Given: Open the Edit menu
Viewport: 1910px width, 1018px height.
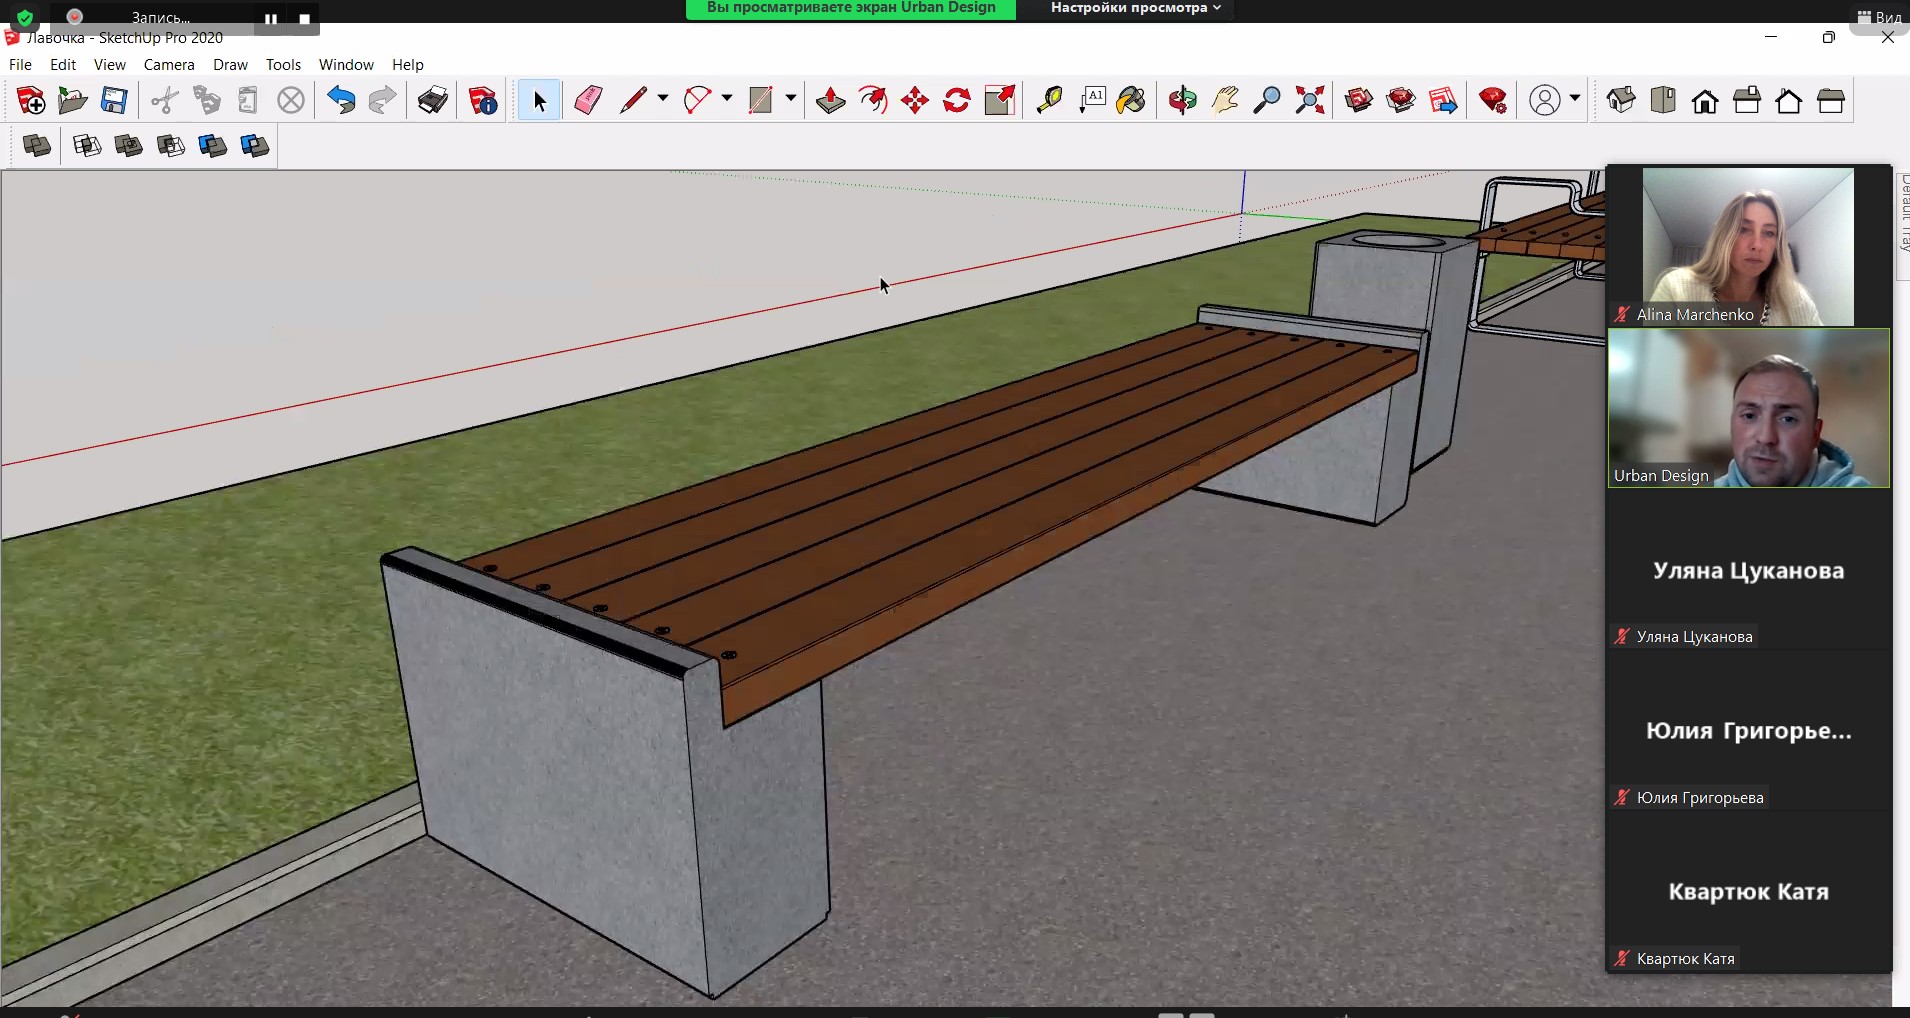Looking at the screenshot, I should pos(63,64).
